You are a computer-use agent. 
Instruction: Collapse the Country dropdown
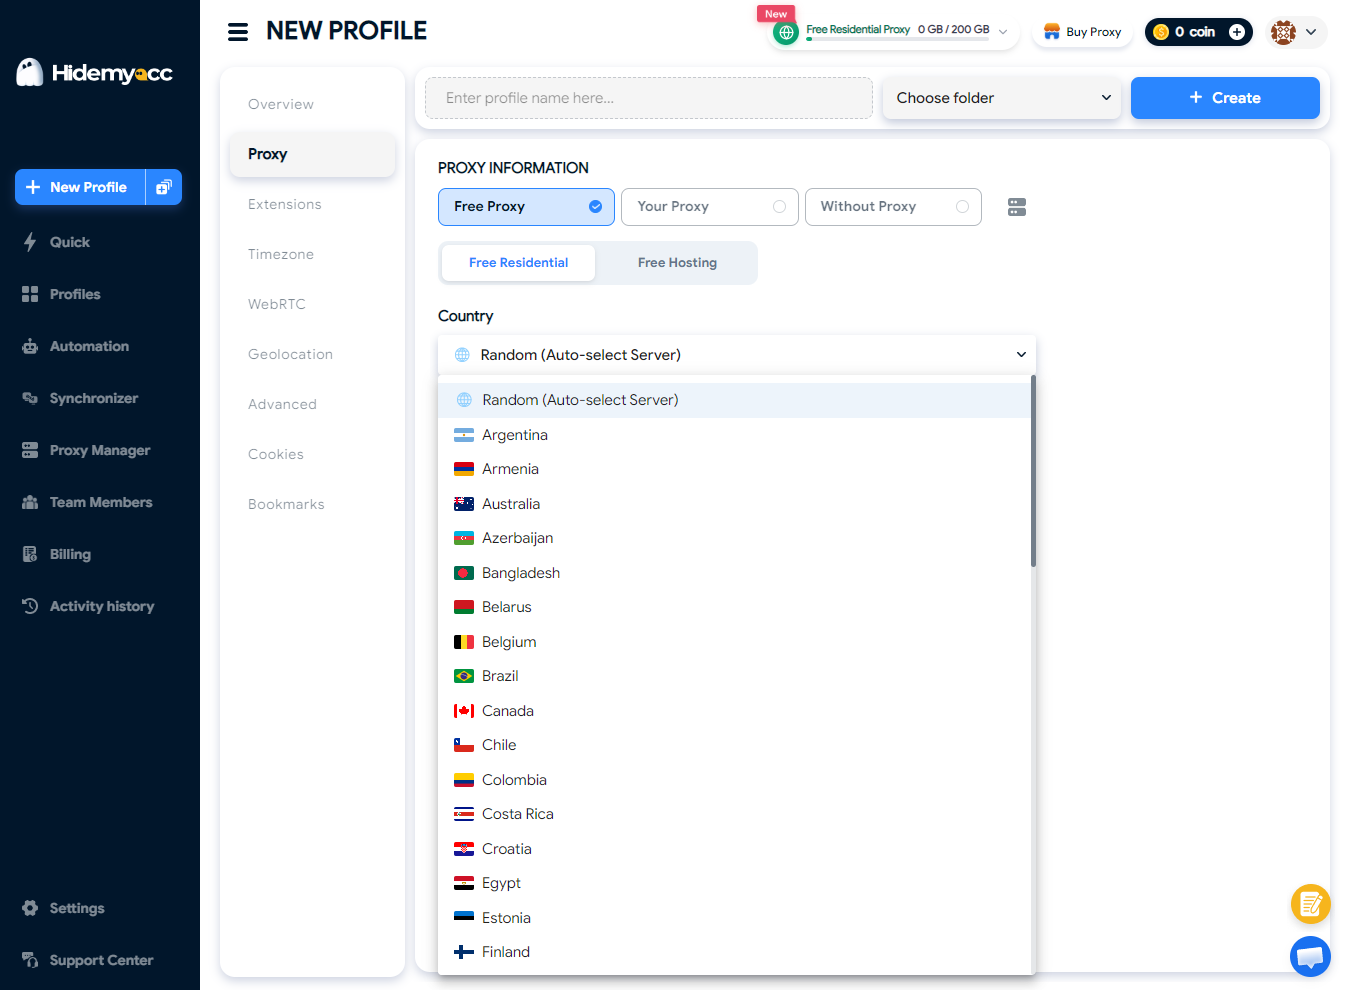[x=737, y=355]
